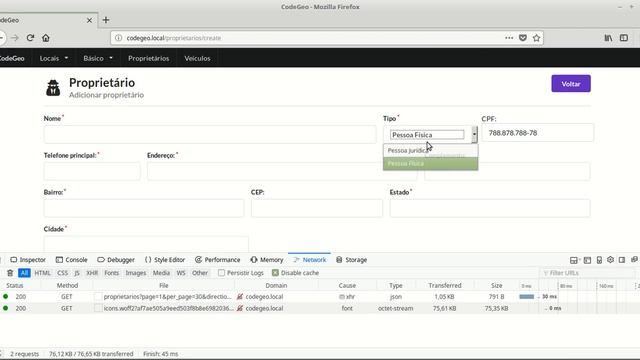
Task: Go to the Firefox home page icon
Action: point(46,38)
